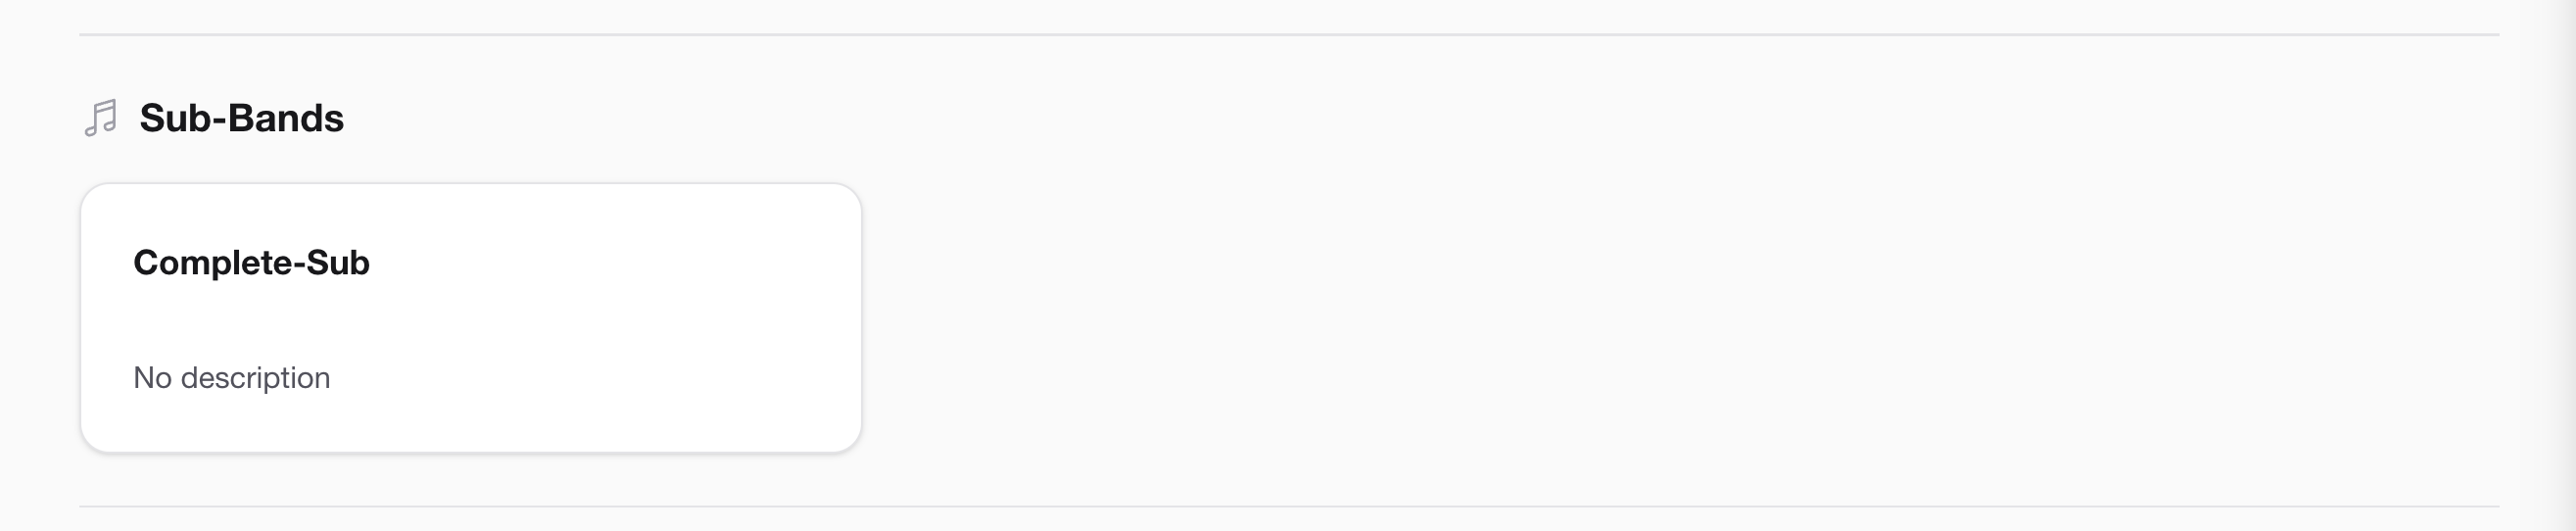This screenshot has width=2576, height=531.
Task: Click the word "Complete" in card title
Action: 211,263
